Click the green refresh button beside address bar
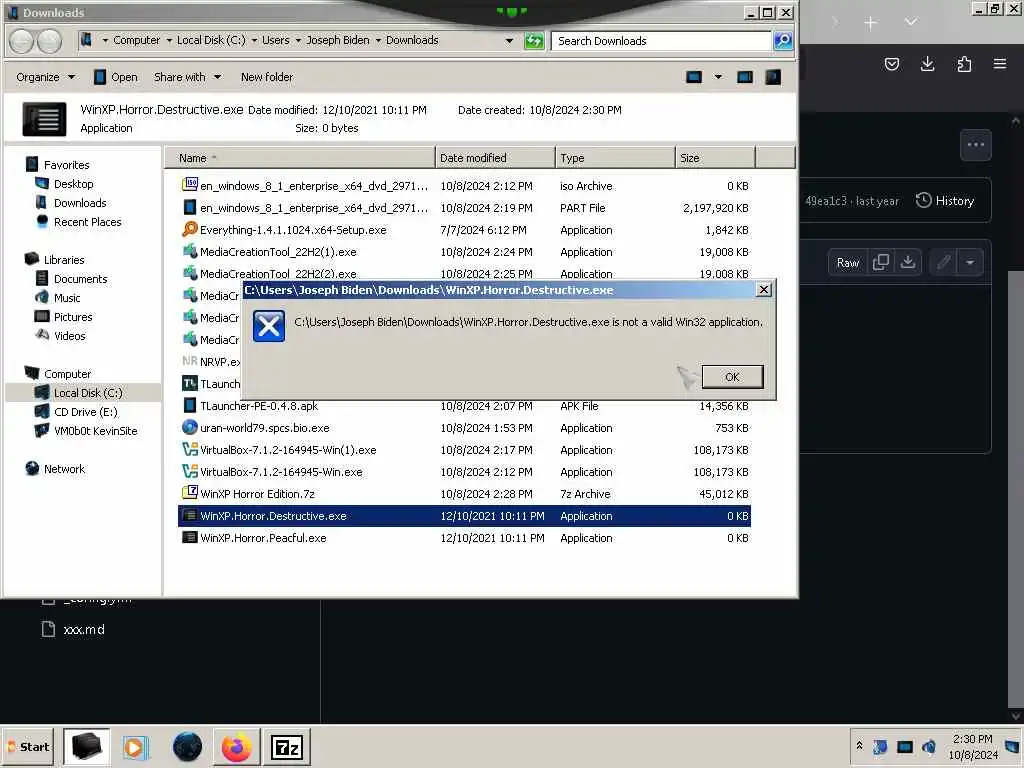1024x768 pixels. [534, 41]
